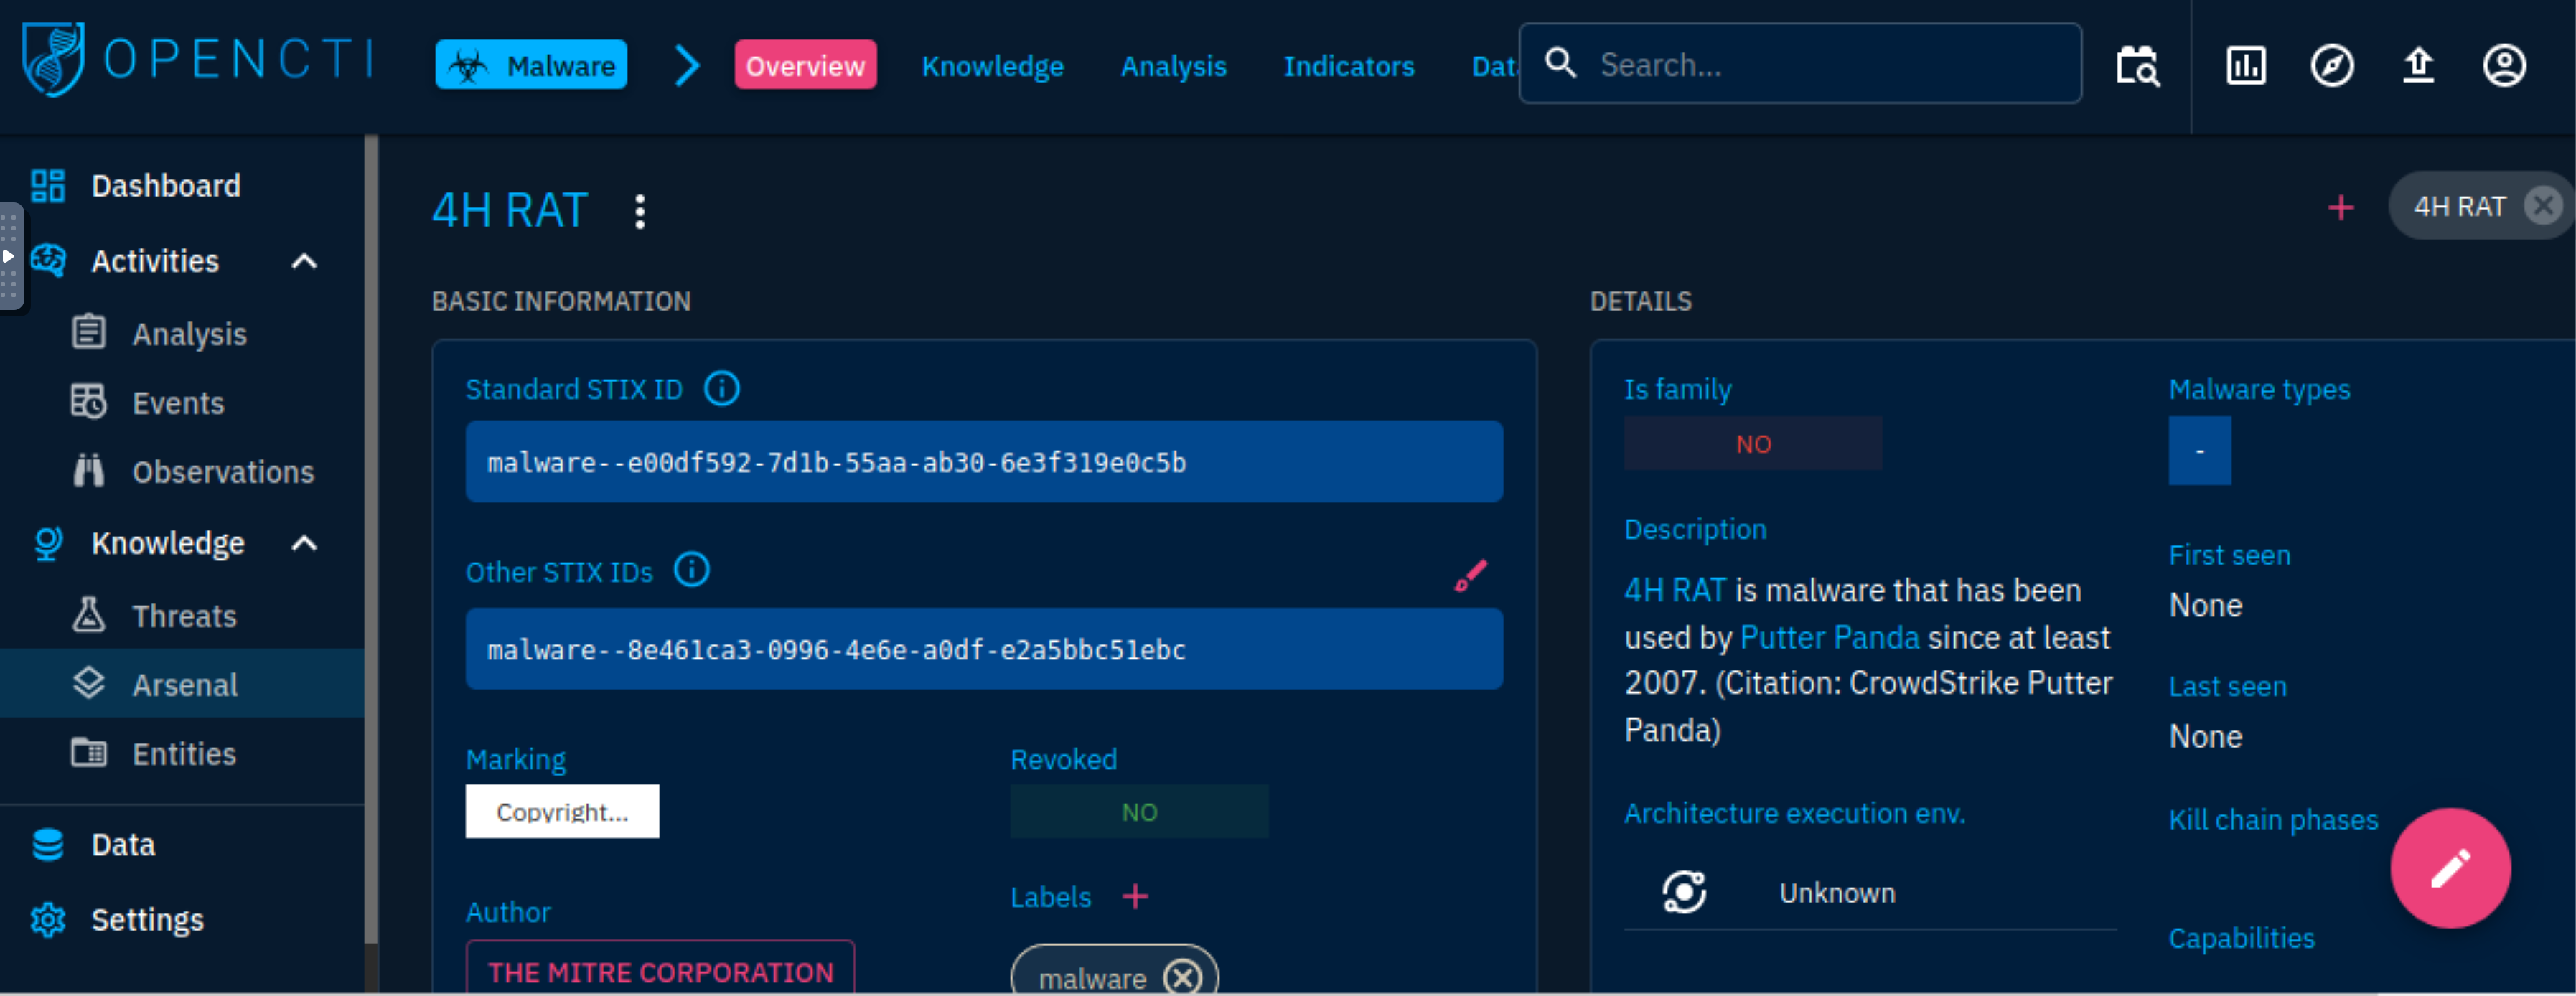Click the Data database icon
Viewport: 2576px width, 996px height.
pyautogui.click(x=48, y=845)
